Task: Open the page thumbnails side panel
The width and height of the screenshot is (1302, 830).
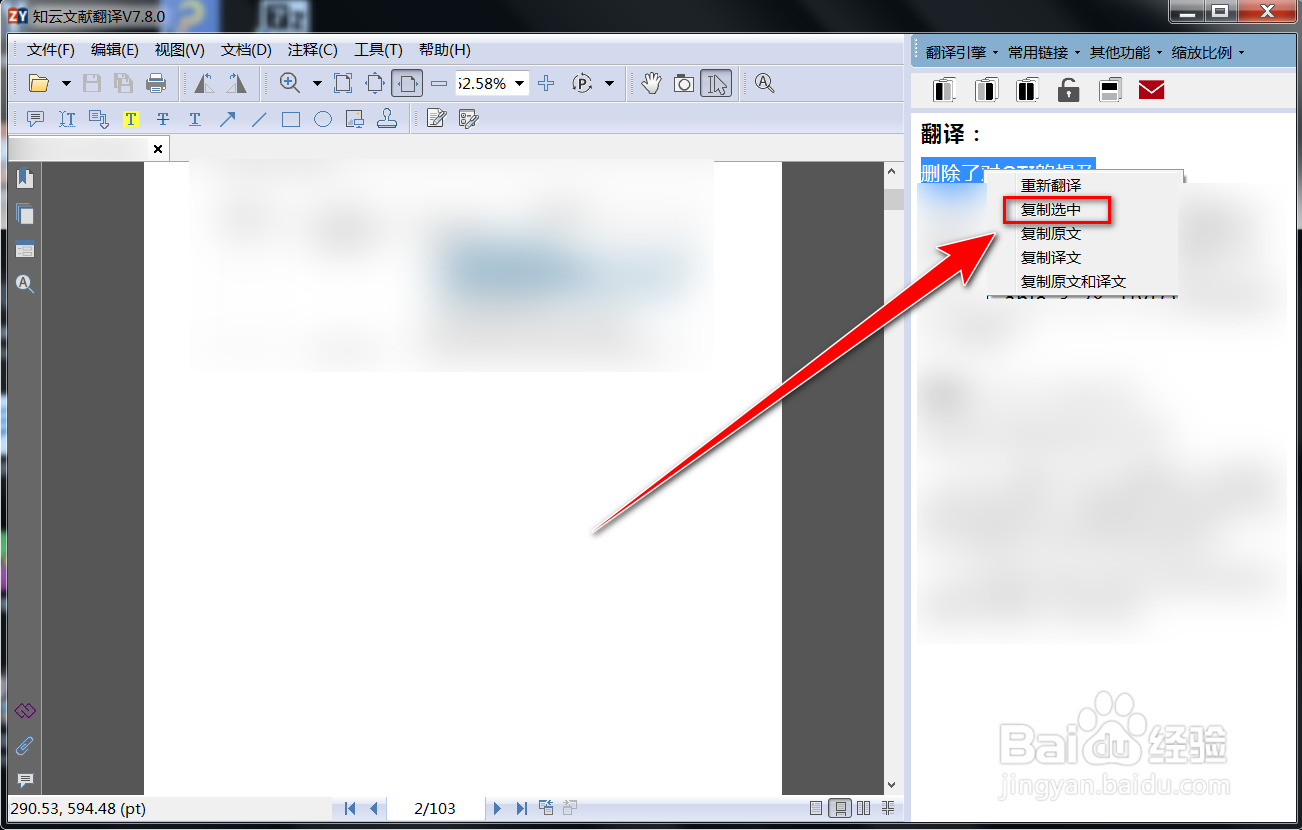Action: (25, 214)
